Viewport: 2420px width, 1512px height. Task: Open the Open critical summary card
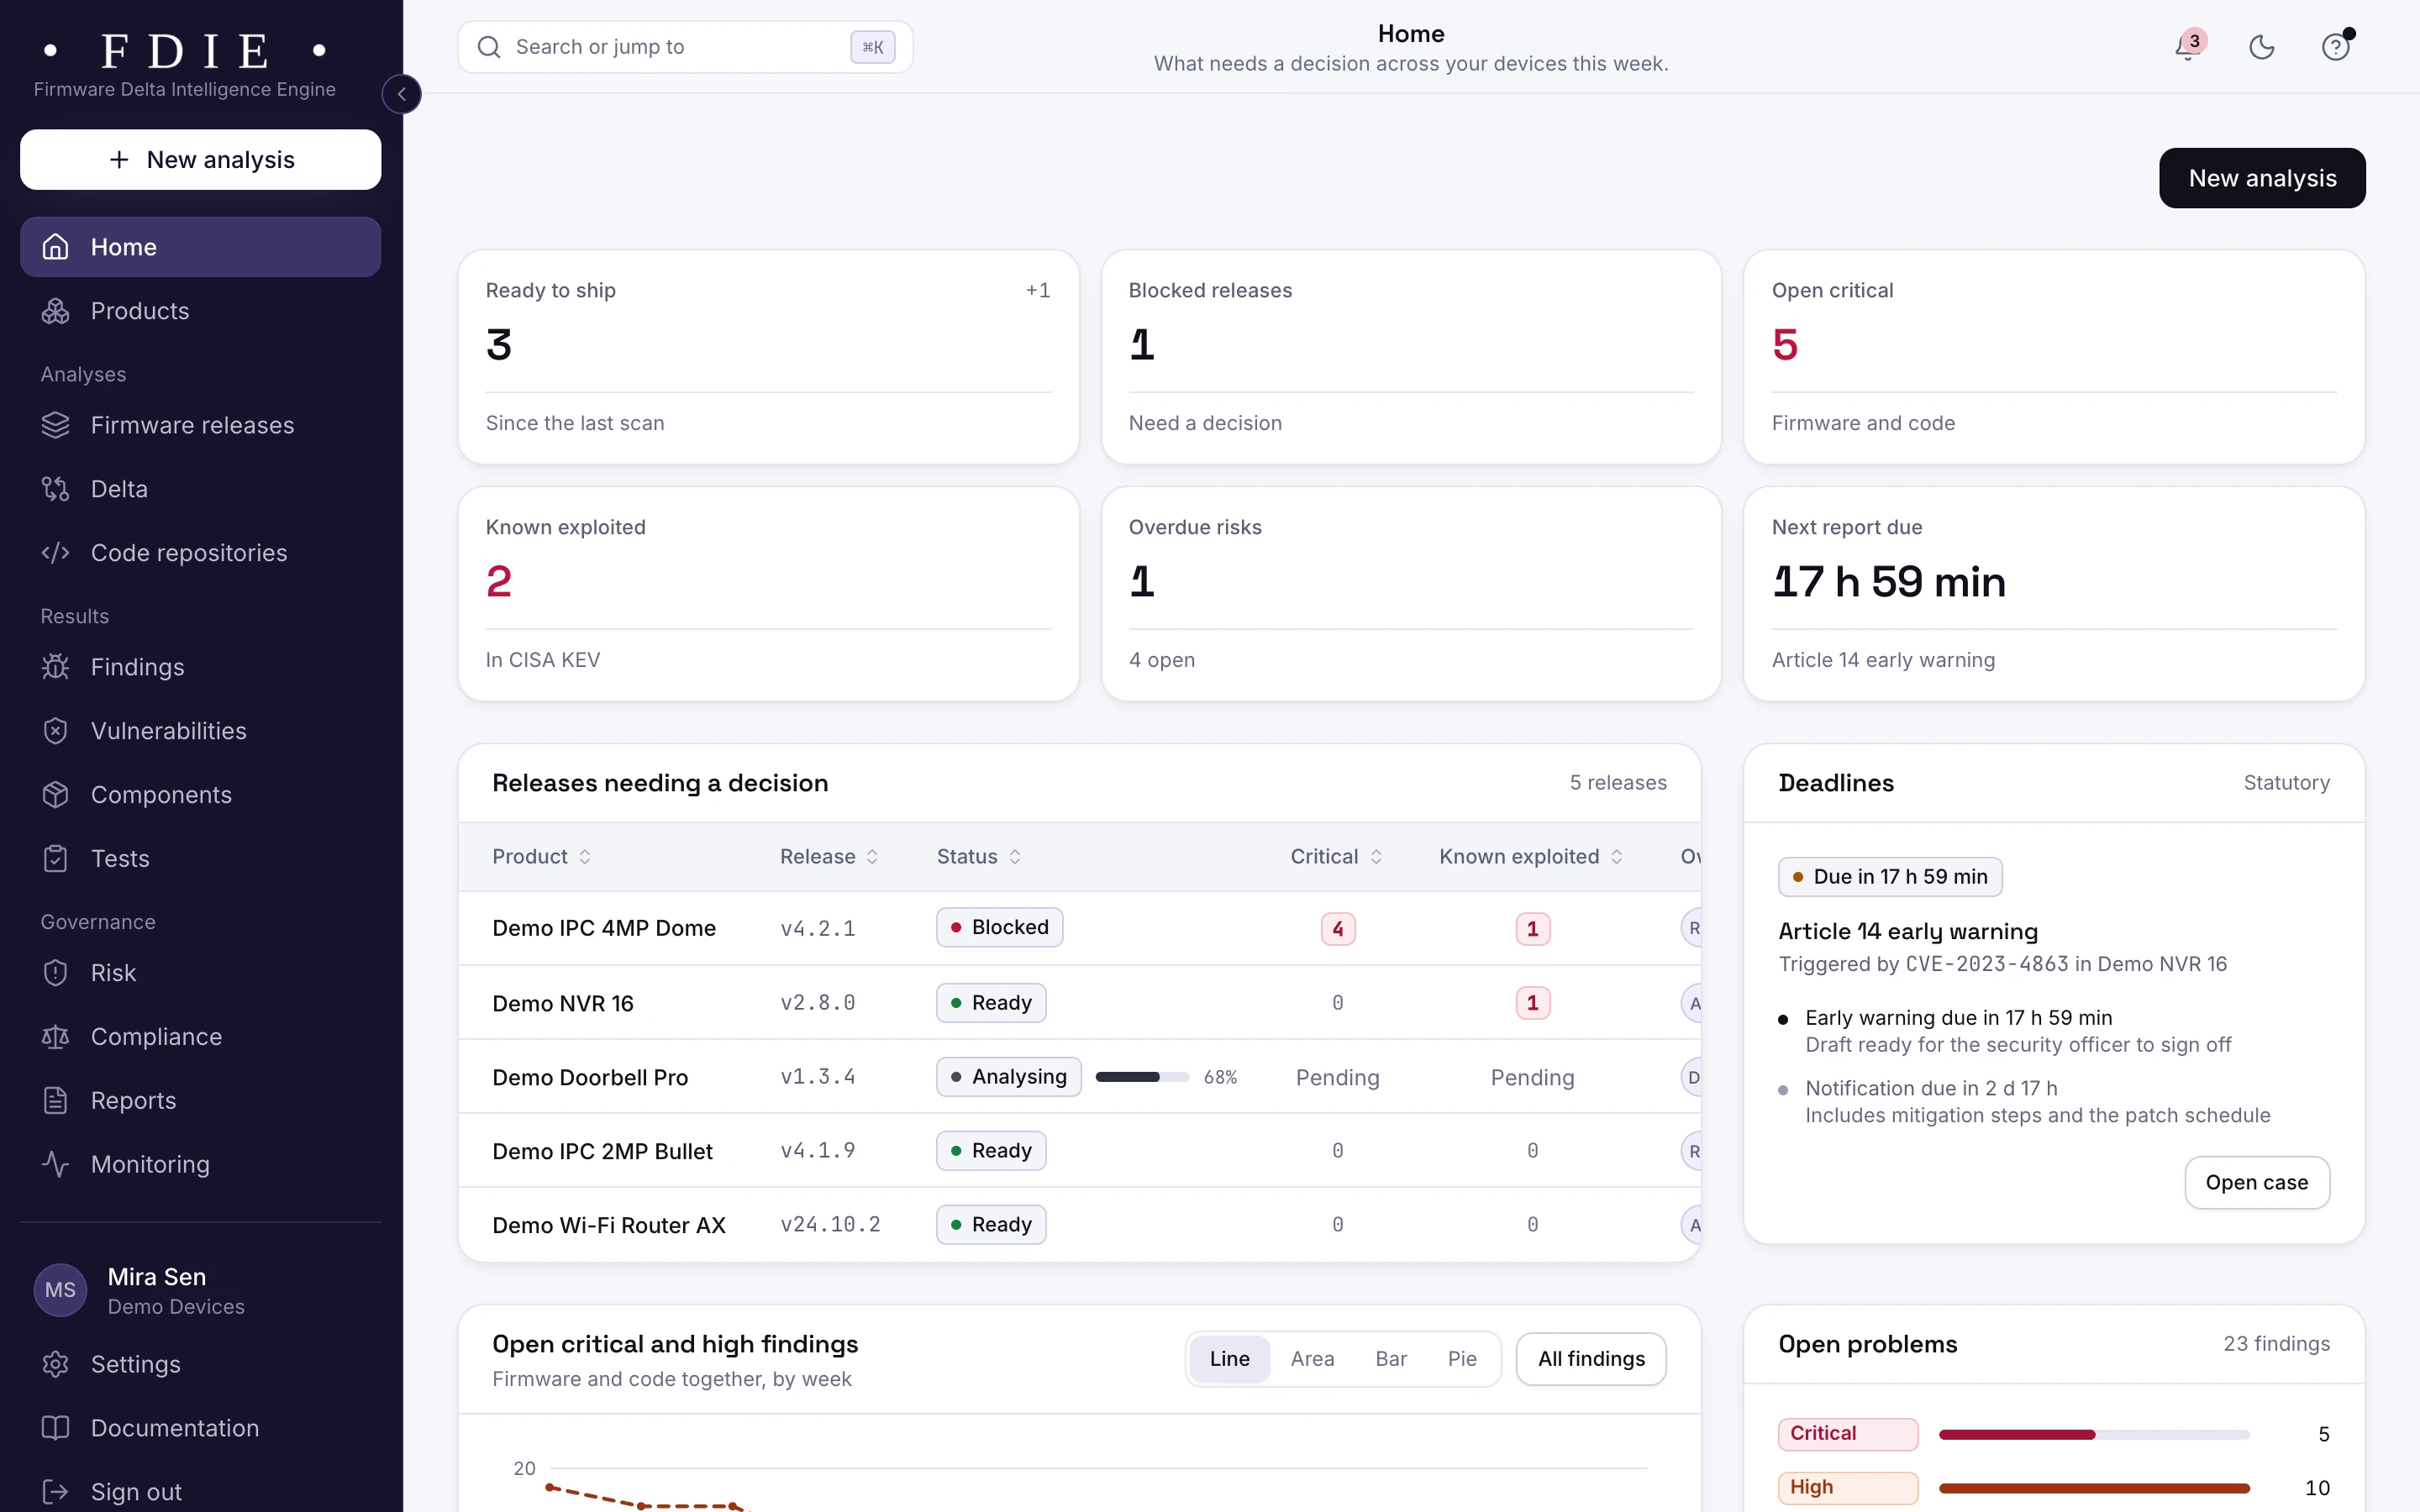tap(2053, 357)
